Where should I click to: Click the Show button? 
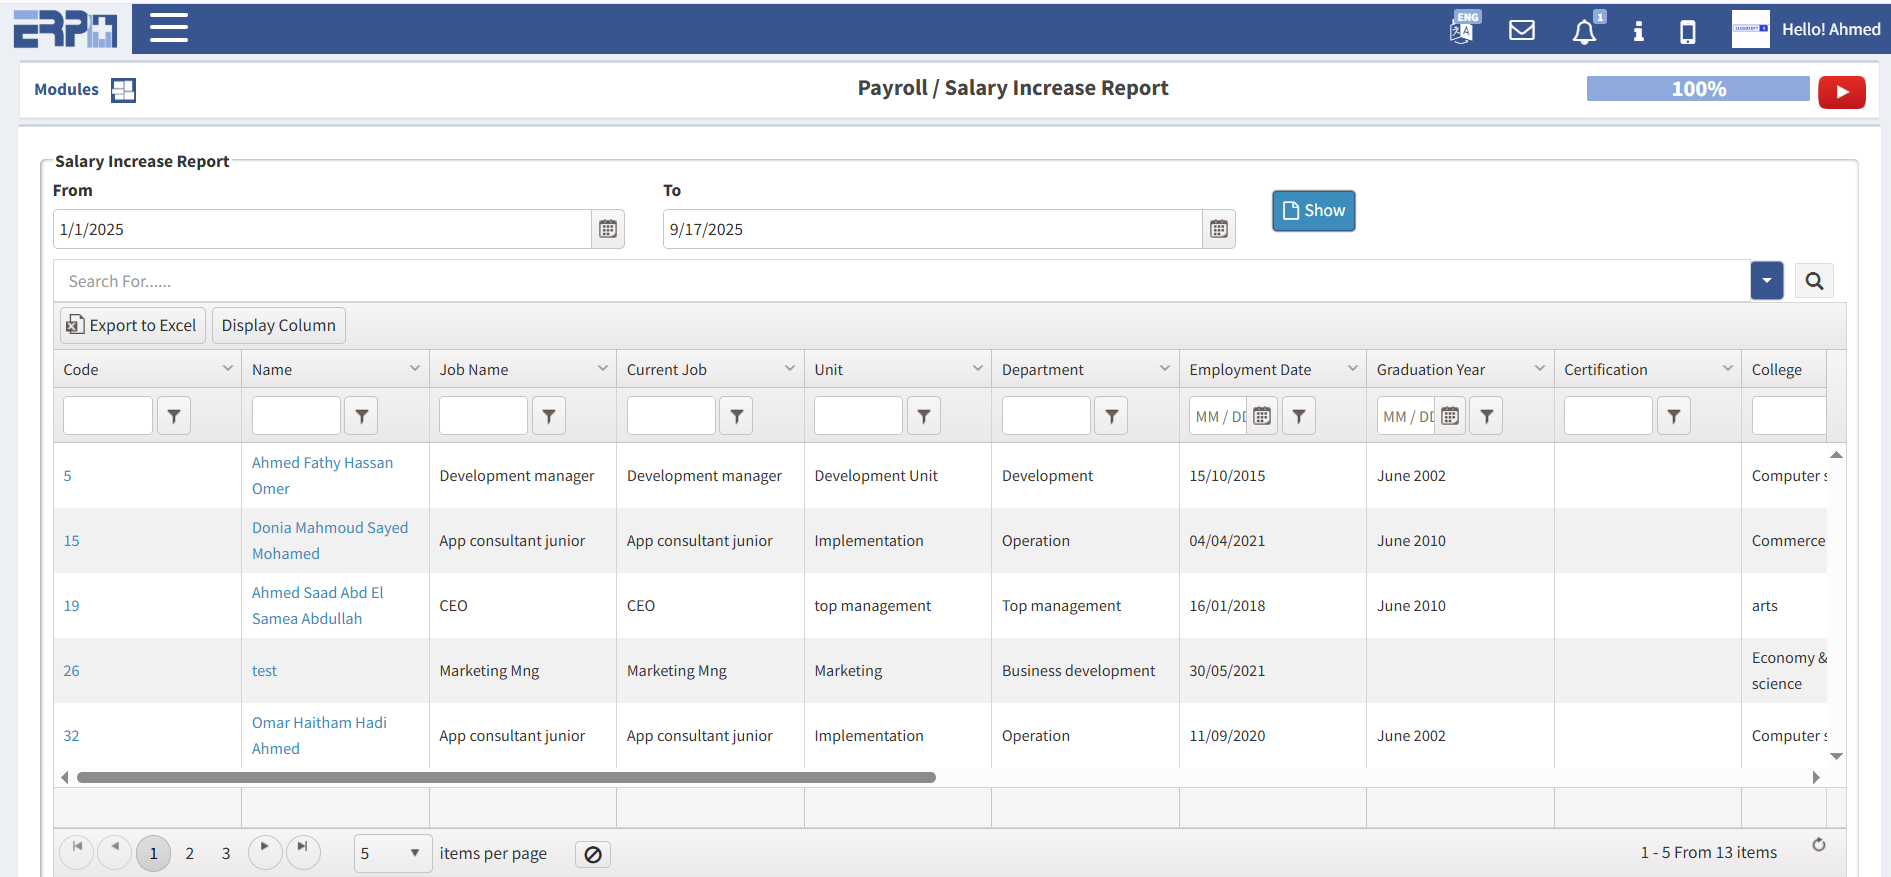pos(1313,211)
